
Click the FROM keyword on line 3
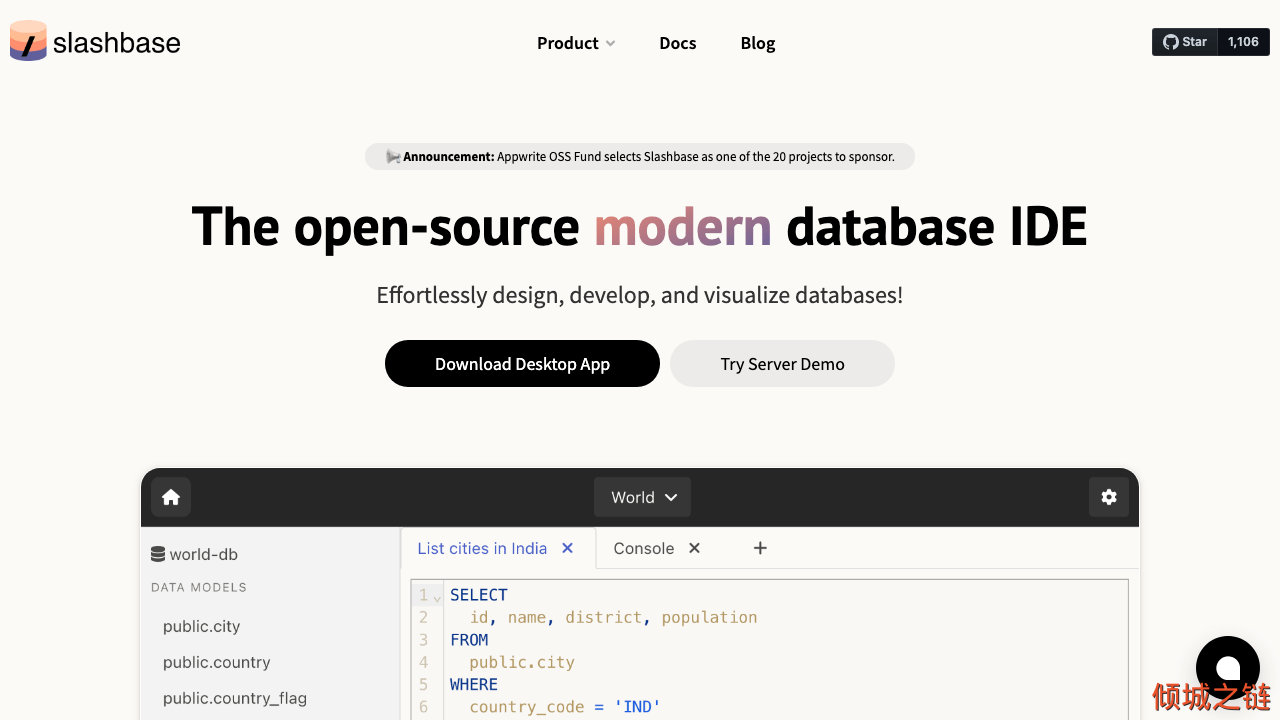click(x=469, y=640)
